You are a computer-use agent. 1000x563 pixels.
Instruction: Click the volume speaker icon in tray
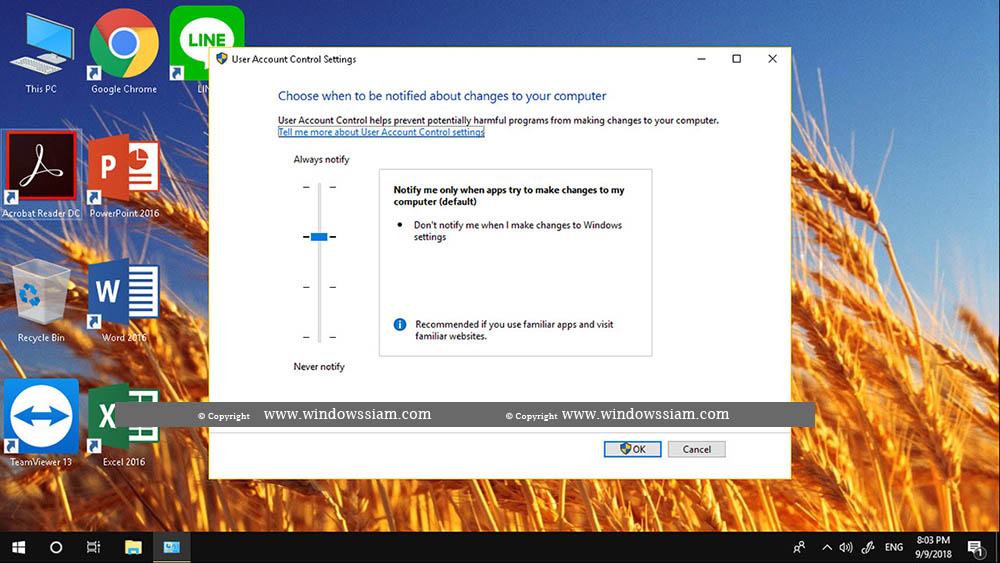(846, 547)
